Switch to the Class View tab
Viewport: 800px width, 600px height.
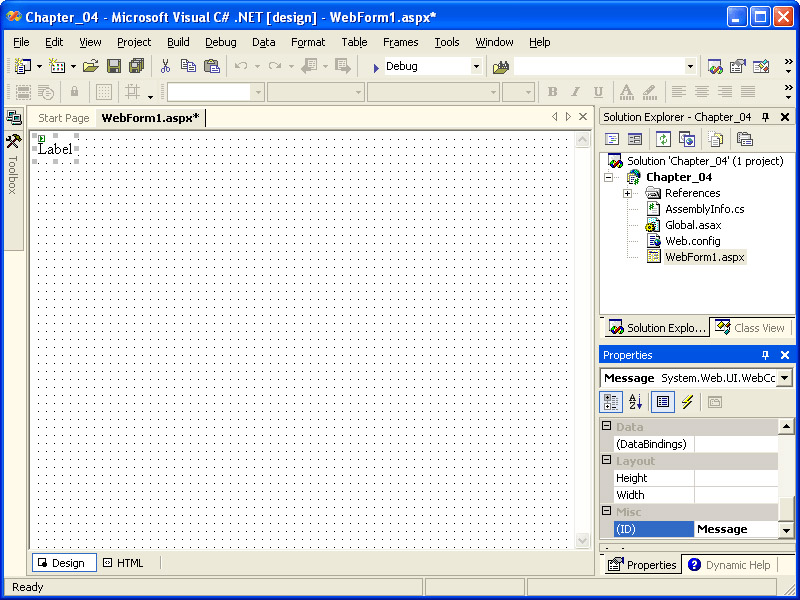pyautogui.click(x=750, y=328)
